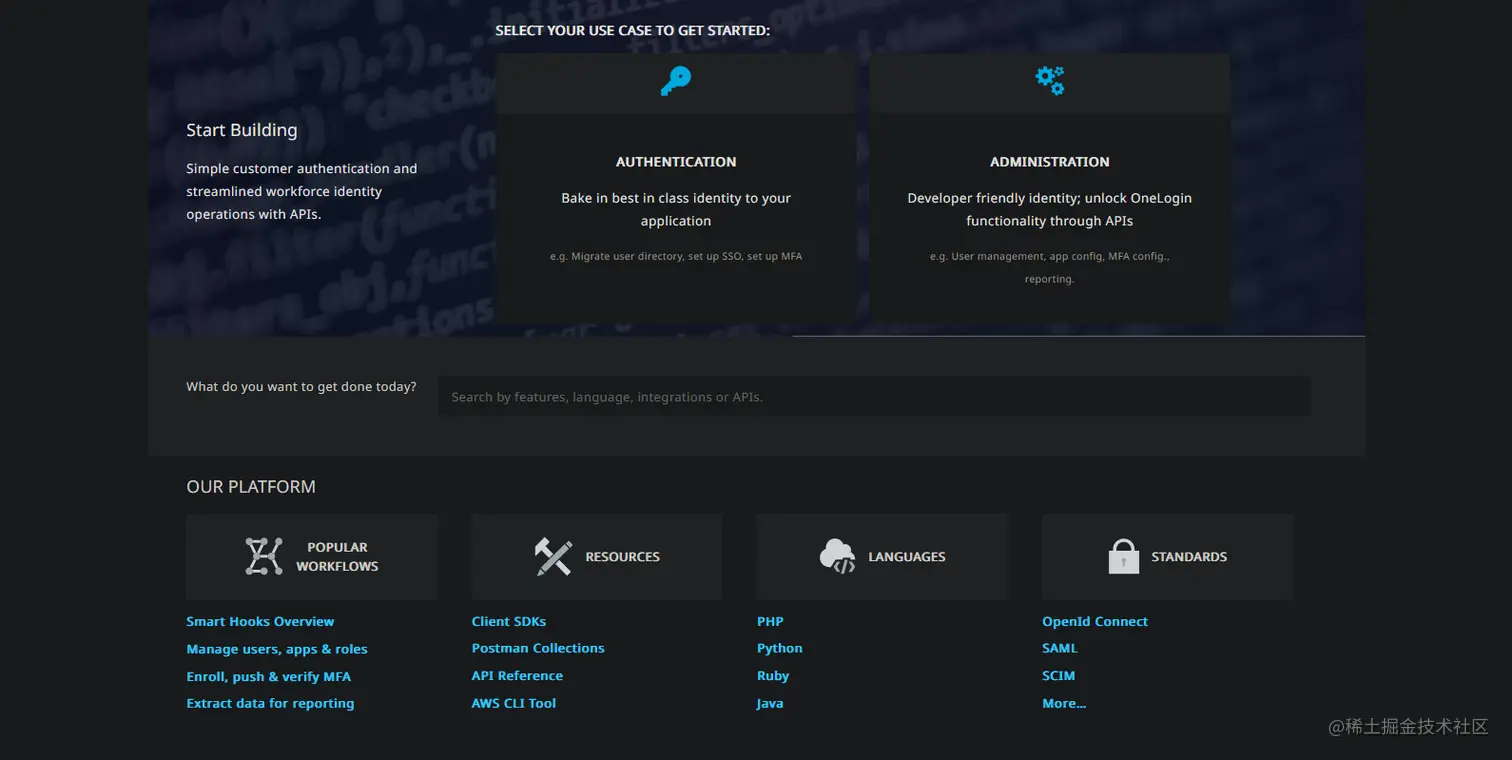Click the POPULAR WORKFLOWS label
Viewport: 1512px width, 760px height.
(x=337, y=556)
